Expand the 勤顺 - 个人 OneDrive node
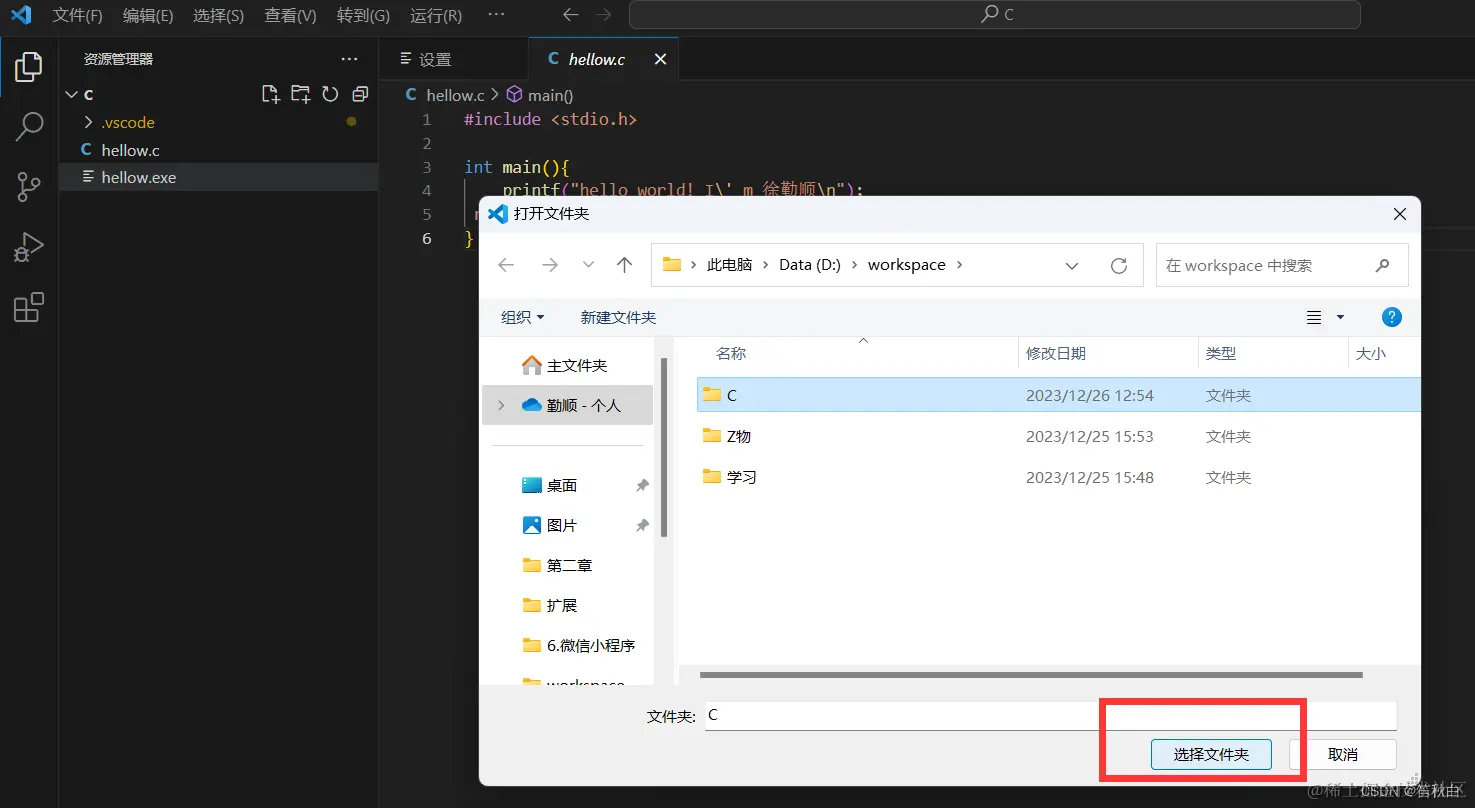Viewport: 1475px width, 808px height. [x=501, y=405]
